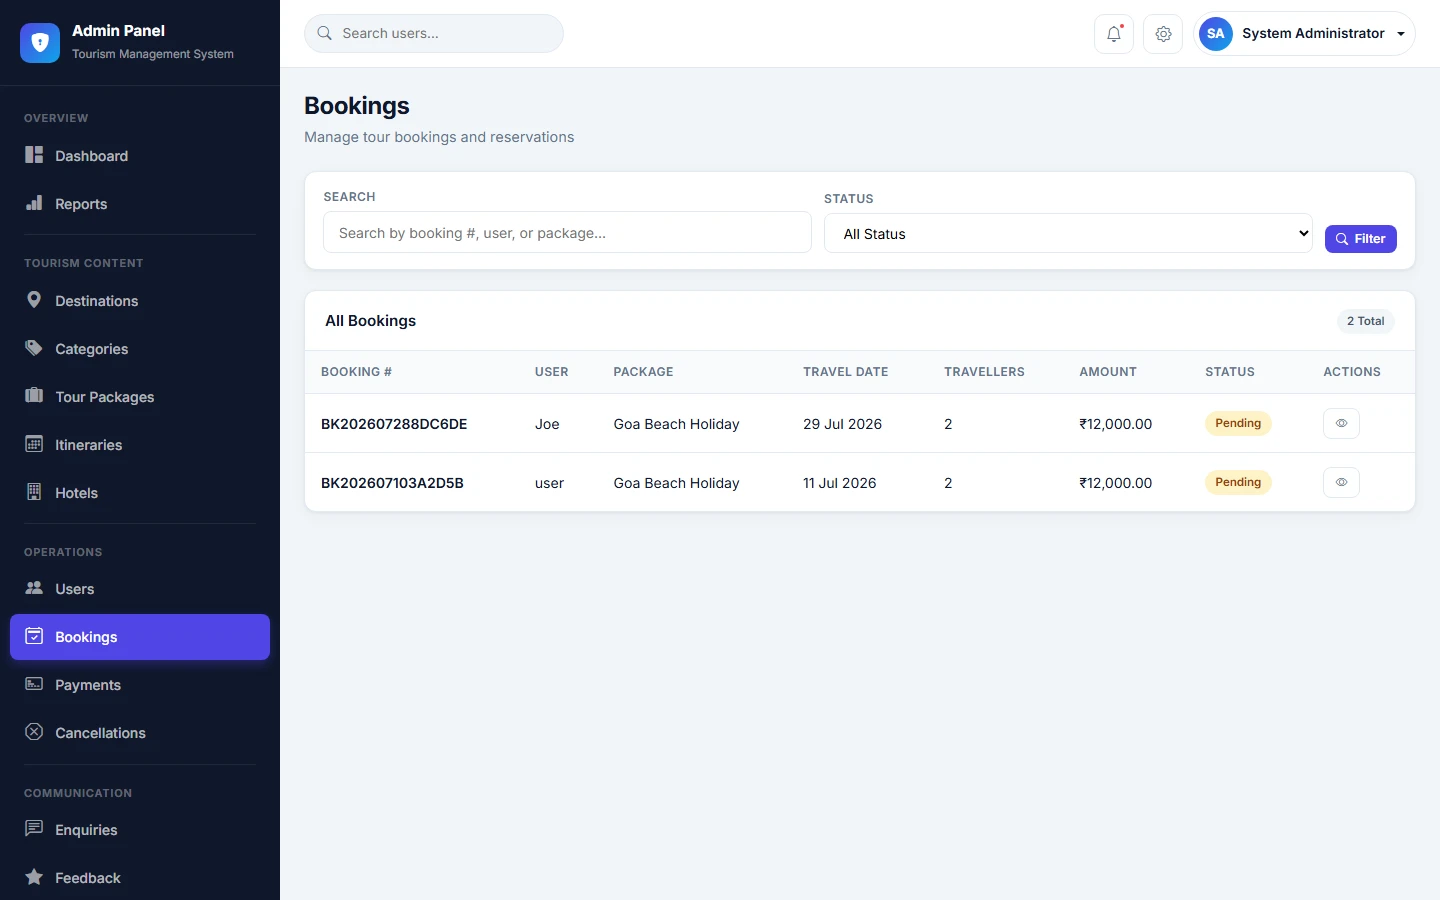This screenshot has width=1440, height=900.
Task: Open Itineraries link in sidebar
Action: pyautogui.click(x=140, y=445)
